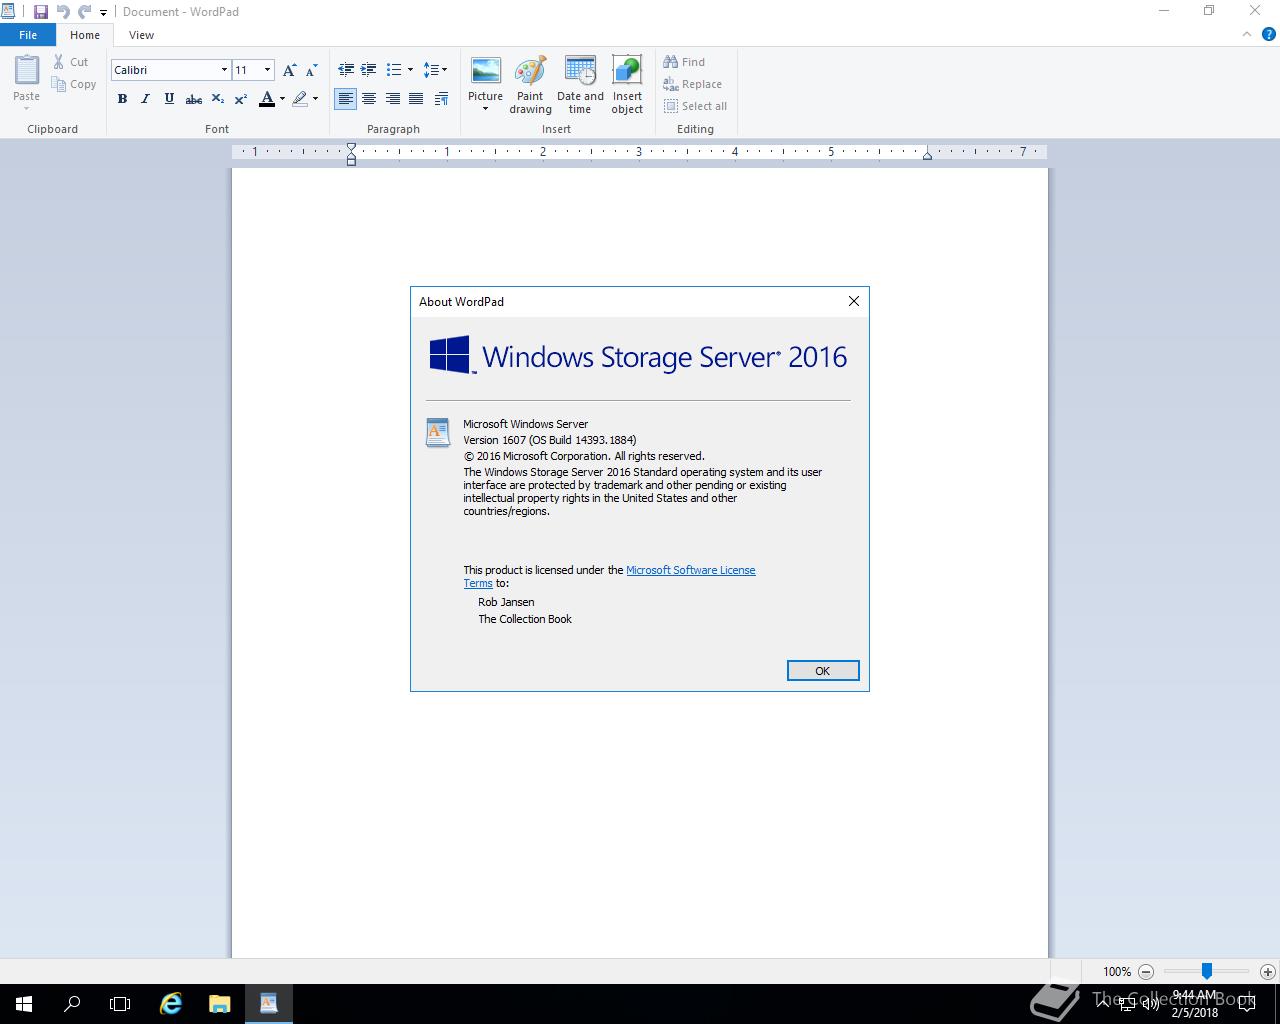Open Customize Quick Access Toolbar dropdown

103,13
